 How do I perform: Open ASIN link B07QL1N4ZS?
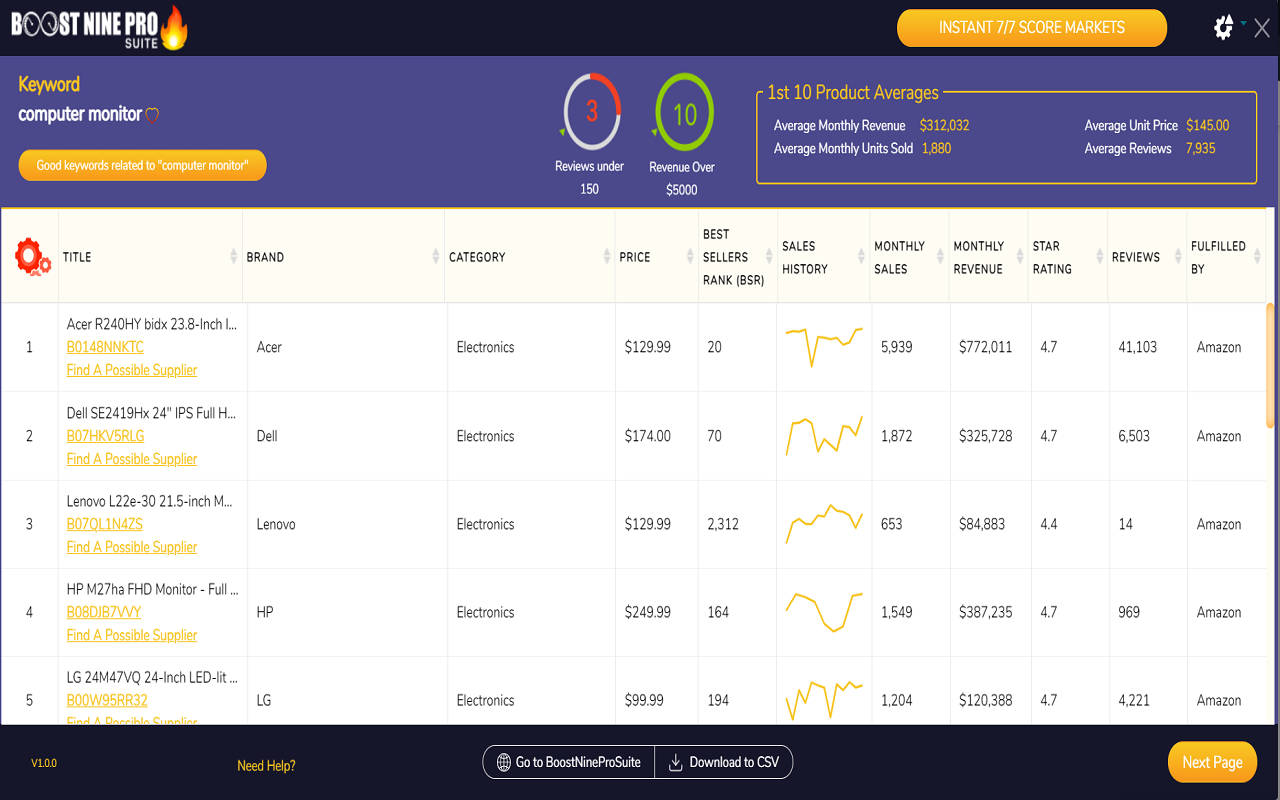click(104, 524)
